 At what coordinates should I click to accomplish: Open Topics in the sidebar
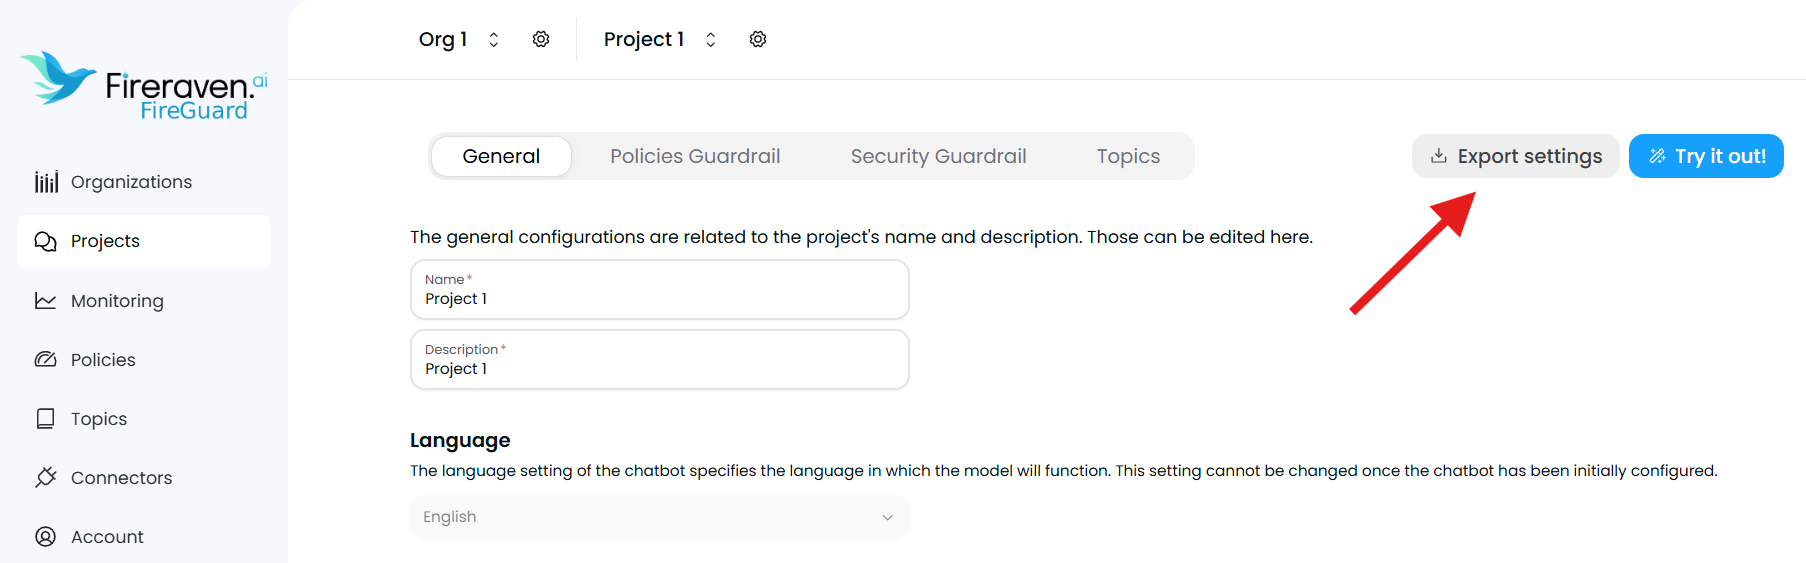[x=144, y=418]
